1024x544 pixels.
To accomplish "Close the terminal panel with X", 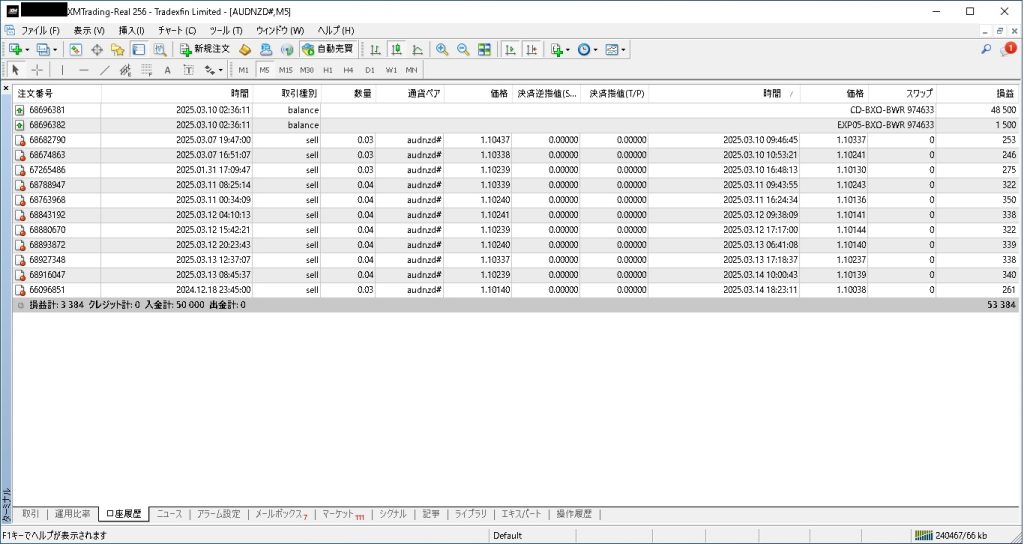I will [6, 88].
